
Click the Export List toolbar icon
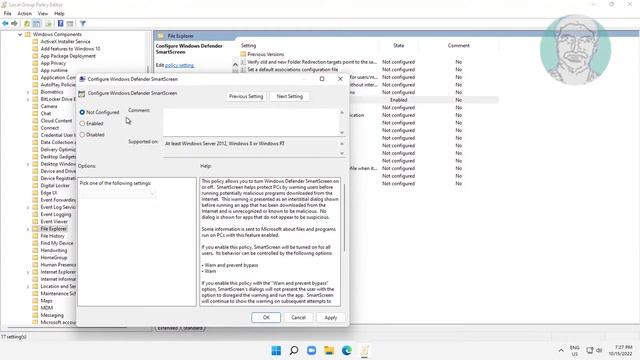click(x=48, y=24)
